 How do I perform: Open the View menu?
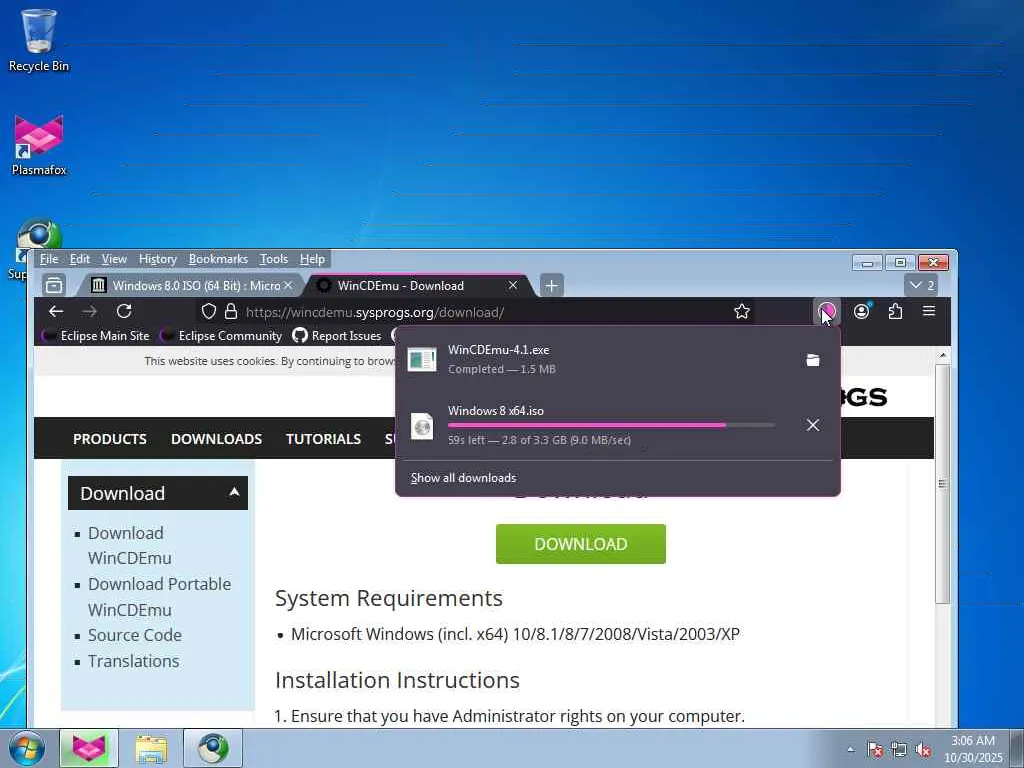coord(114,259)
